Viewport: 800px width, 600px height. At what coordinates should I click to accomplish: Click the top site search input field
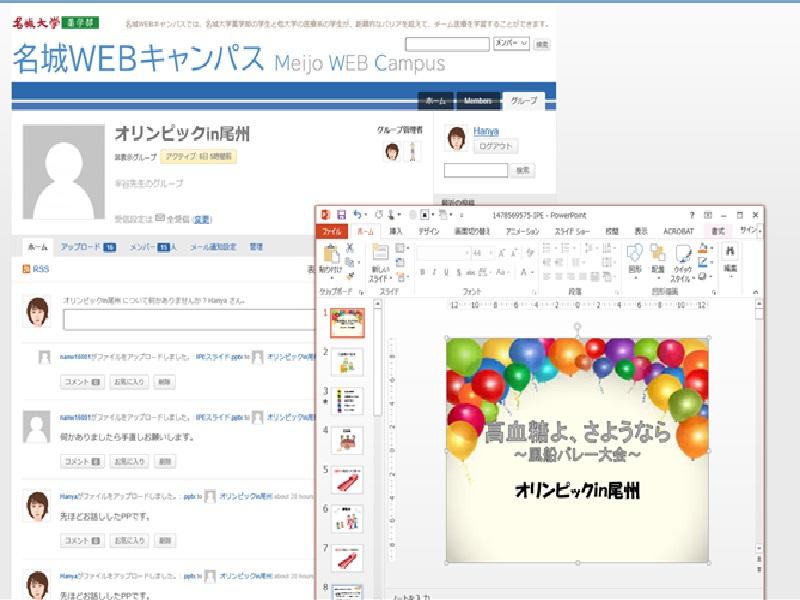(x=447, y=44)
